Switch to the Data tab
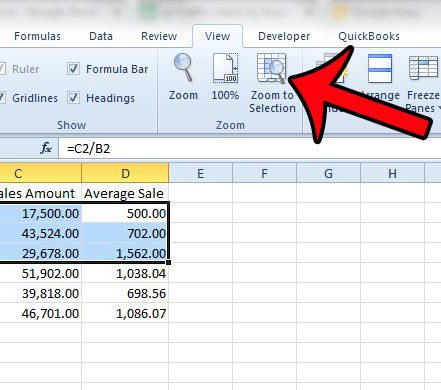 [101, 36]
